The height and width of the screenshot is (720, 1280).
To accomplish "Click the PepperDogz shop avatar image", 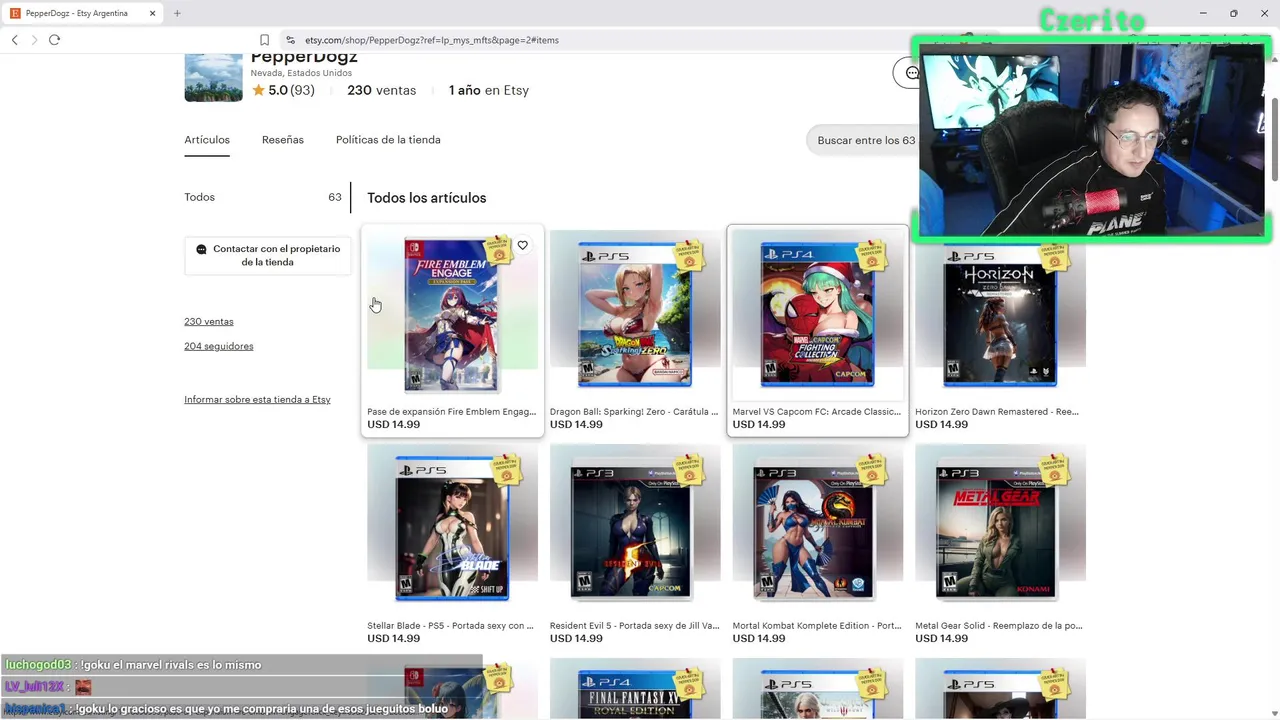I will click(x=213, y=76).
